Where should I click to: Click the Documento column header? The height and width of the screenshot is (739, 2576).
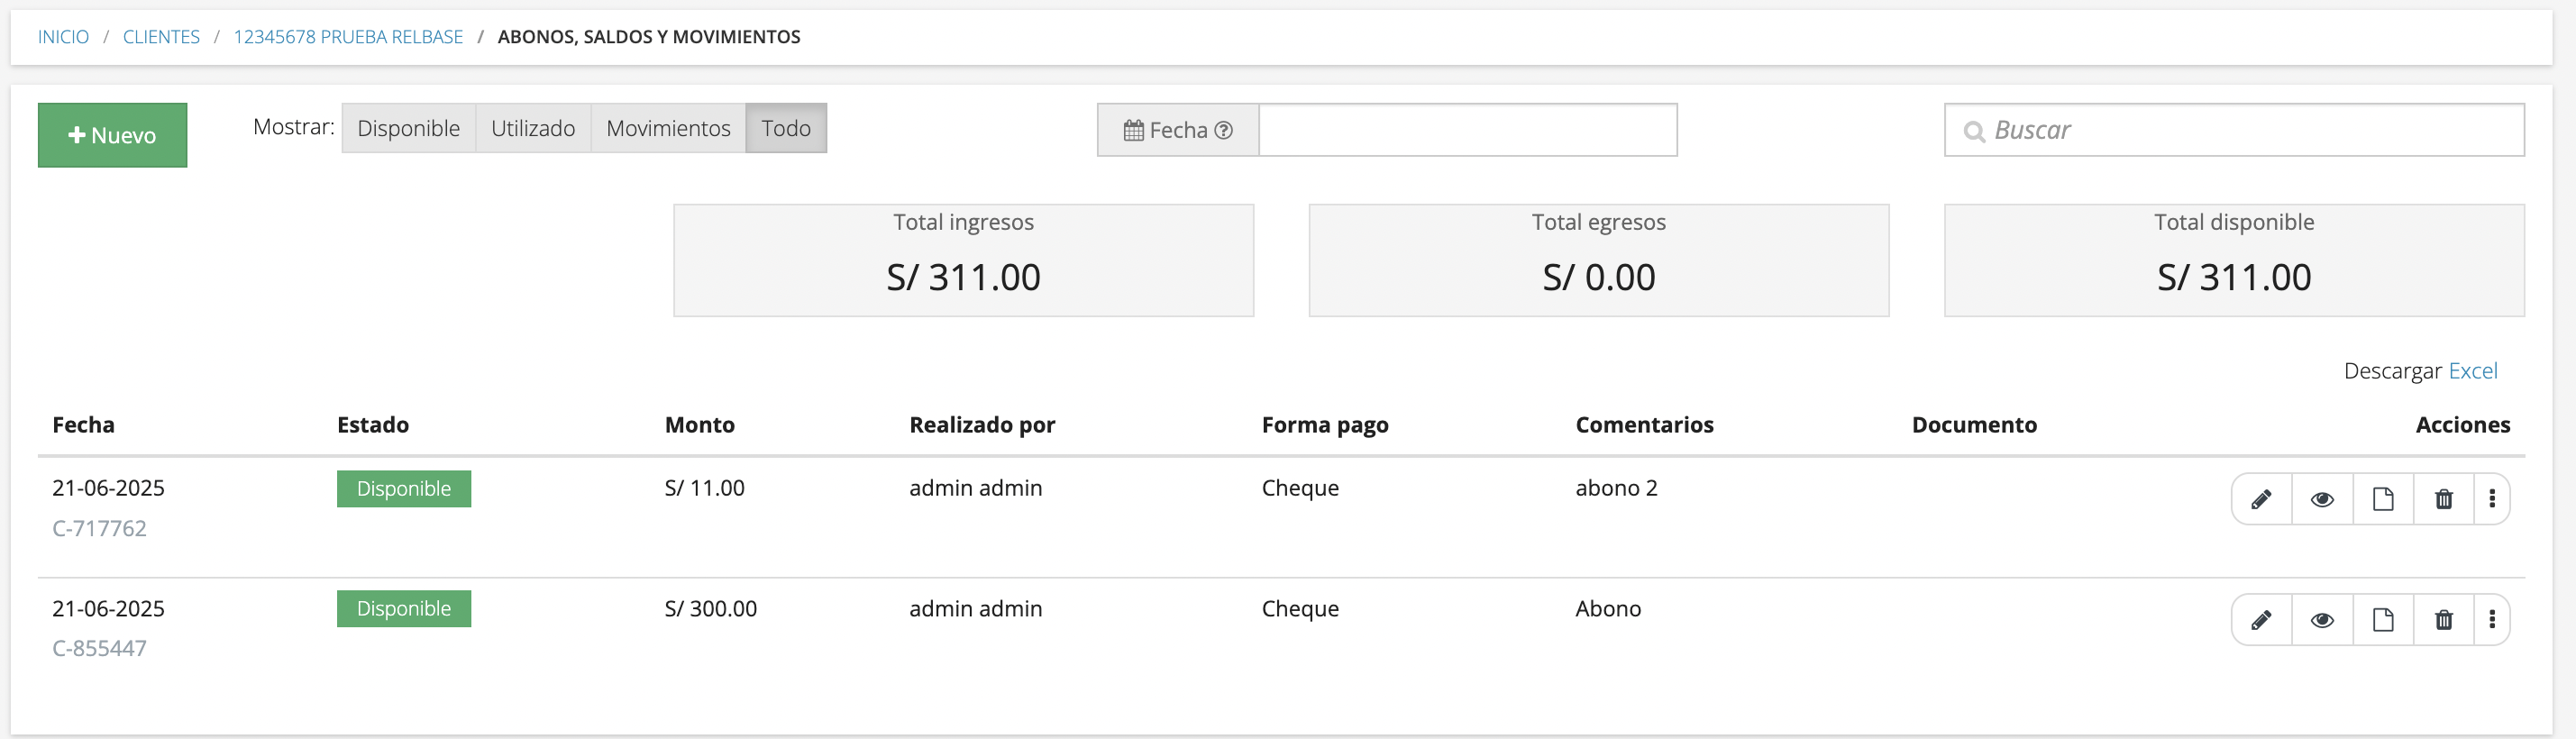tap(1974, 425)
